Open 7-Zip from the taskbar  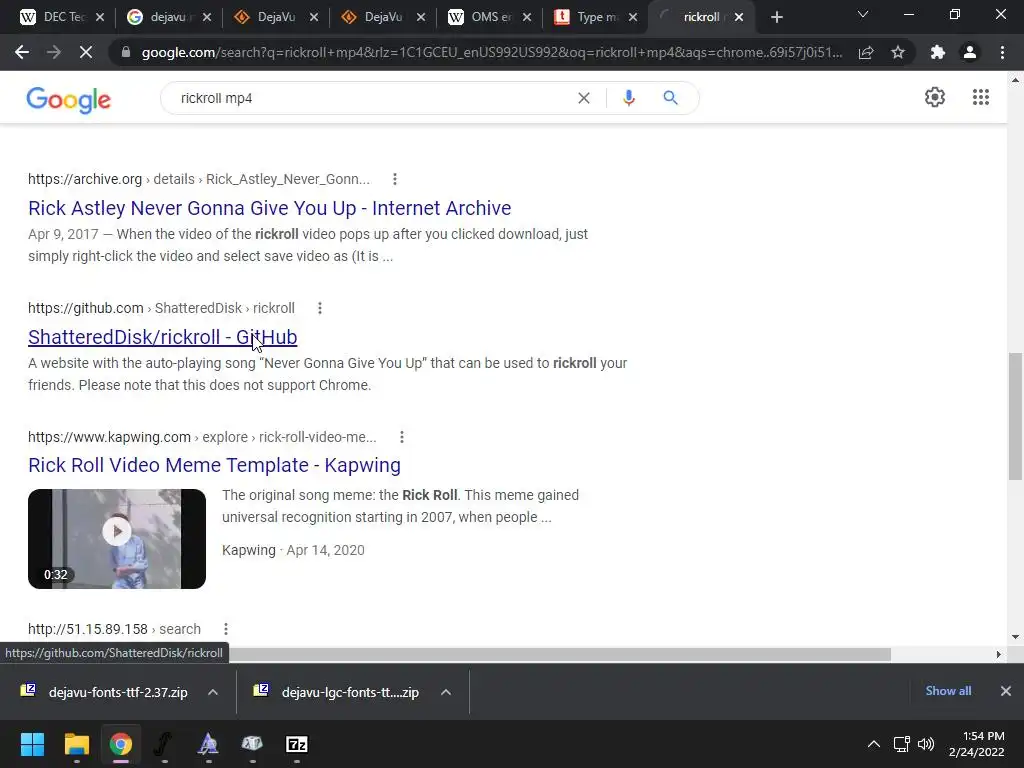296,744
